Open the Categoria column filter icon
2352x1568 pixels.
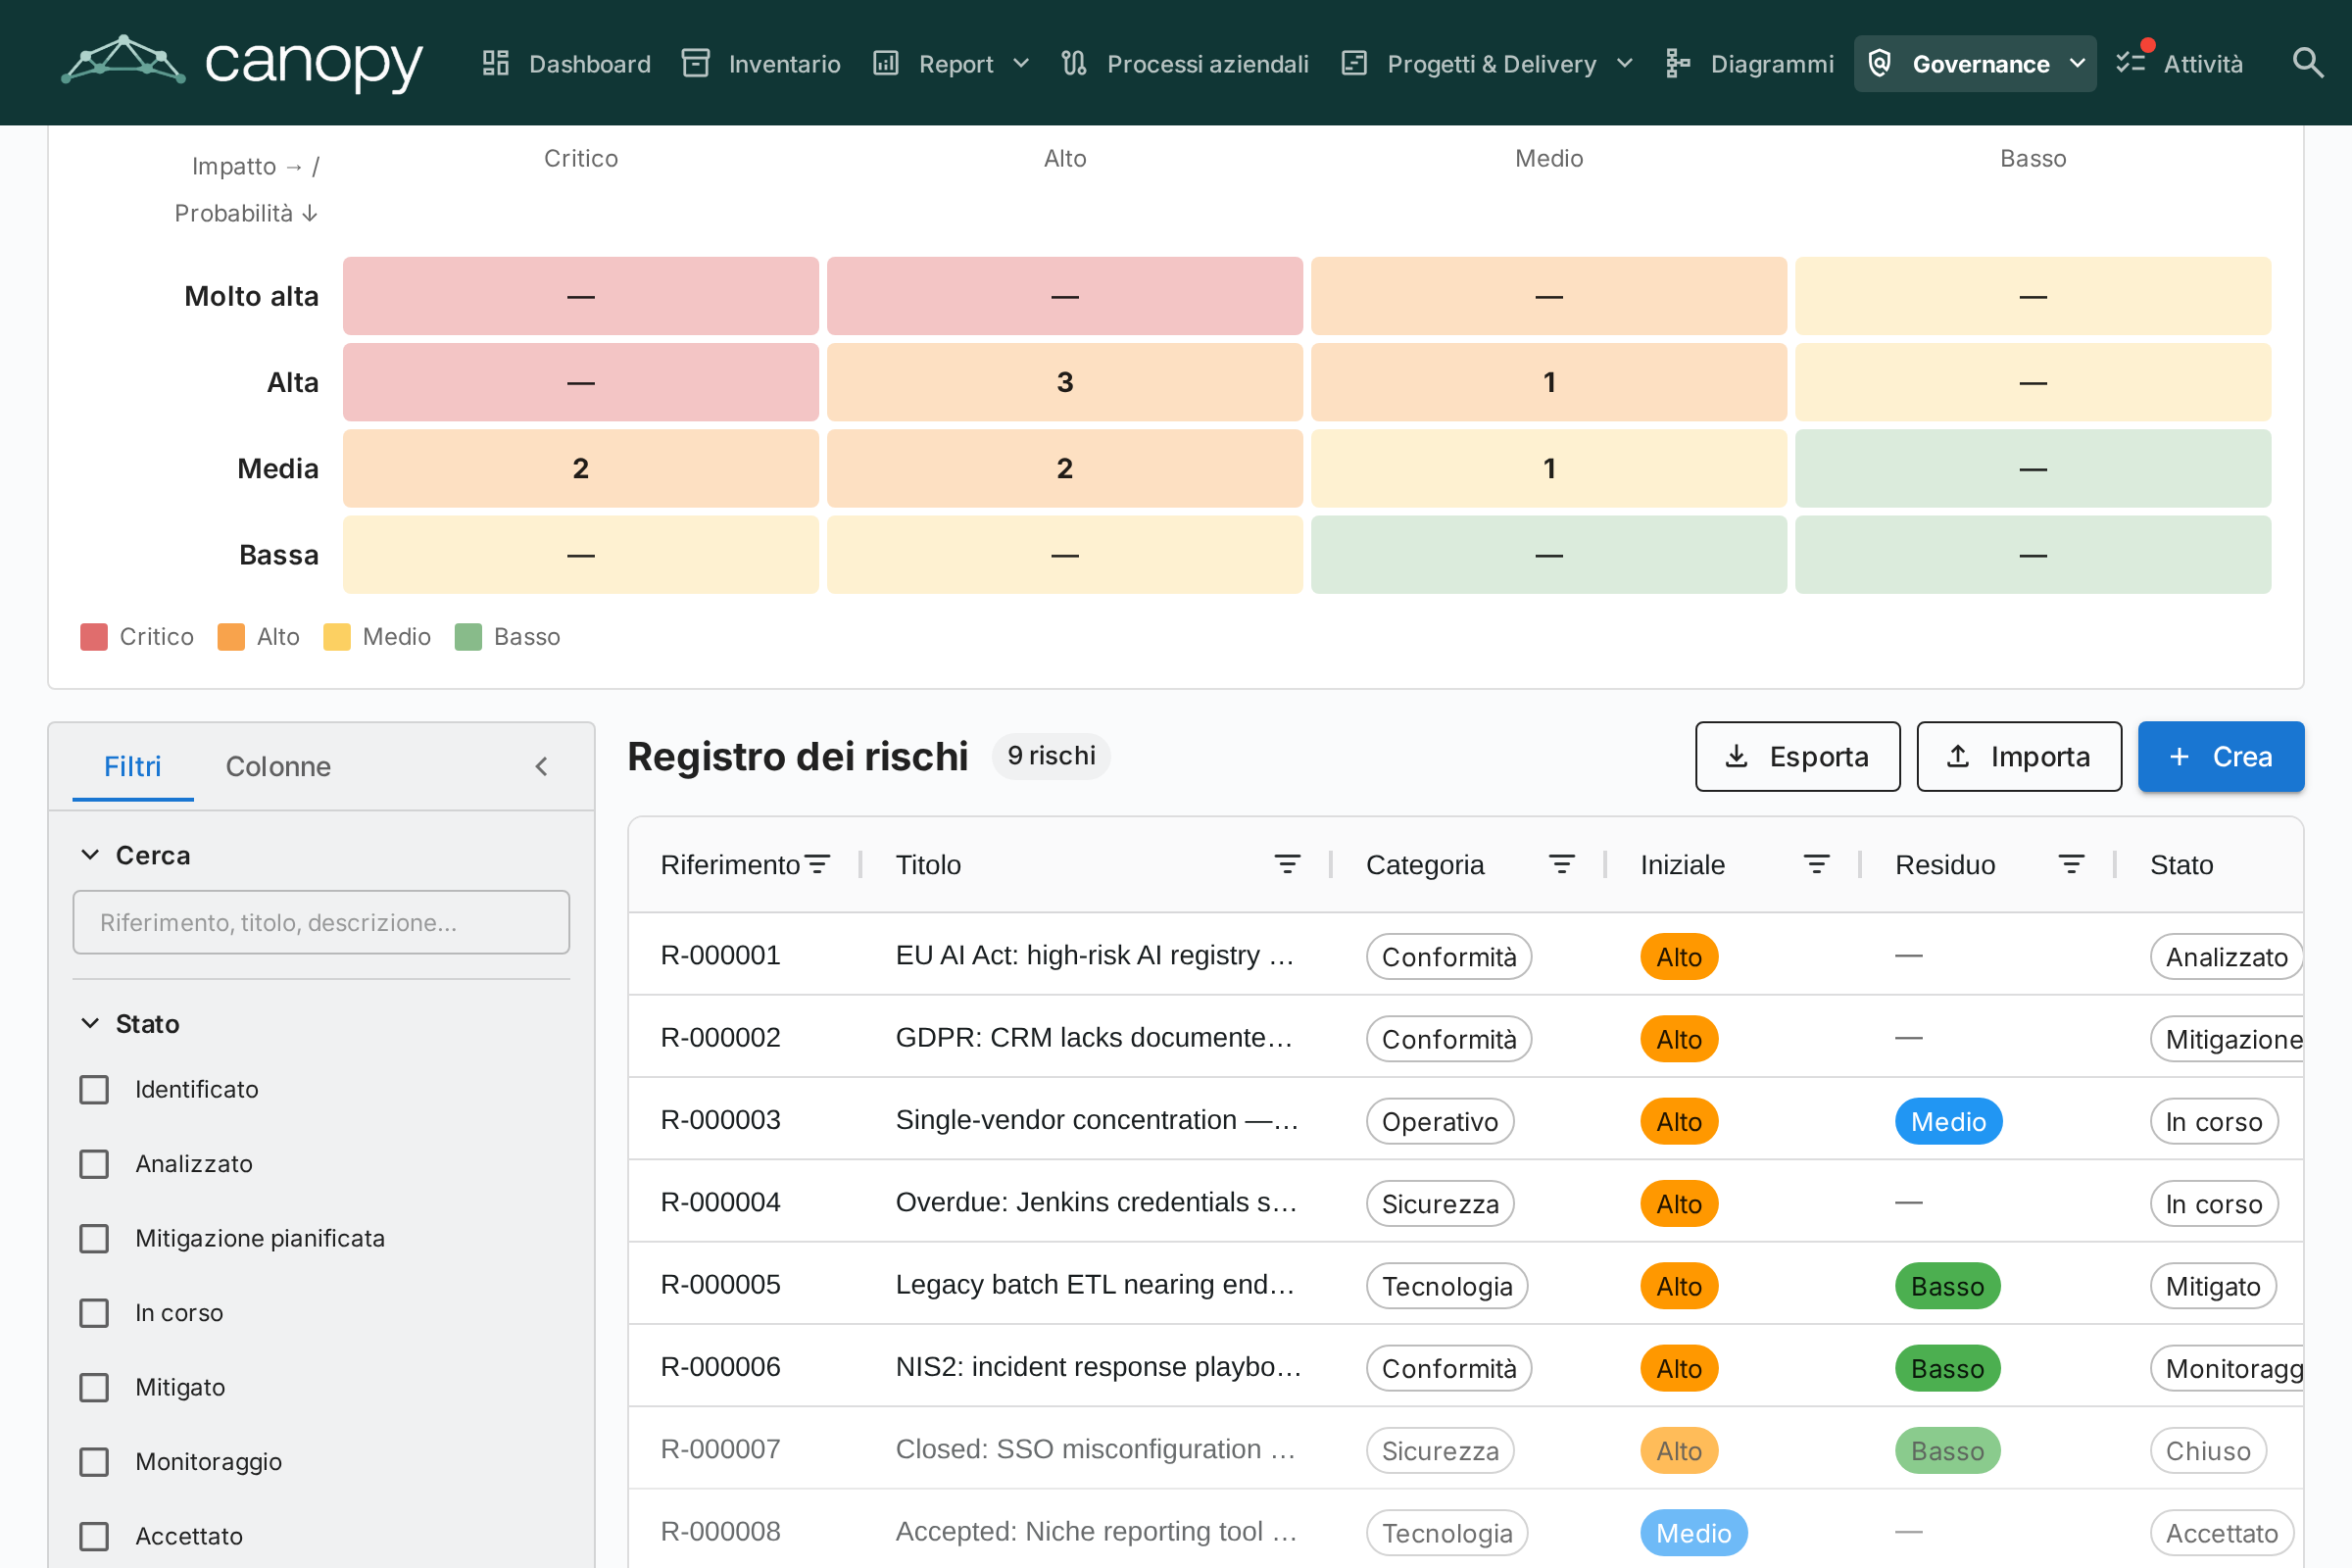[1561, 865]
